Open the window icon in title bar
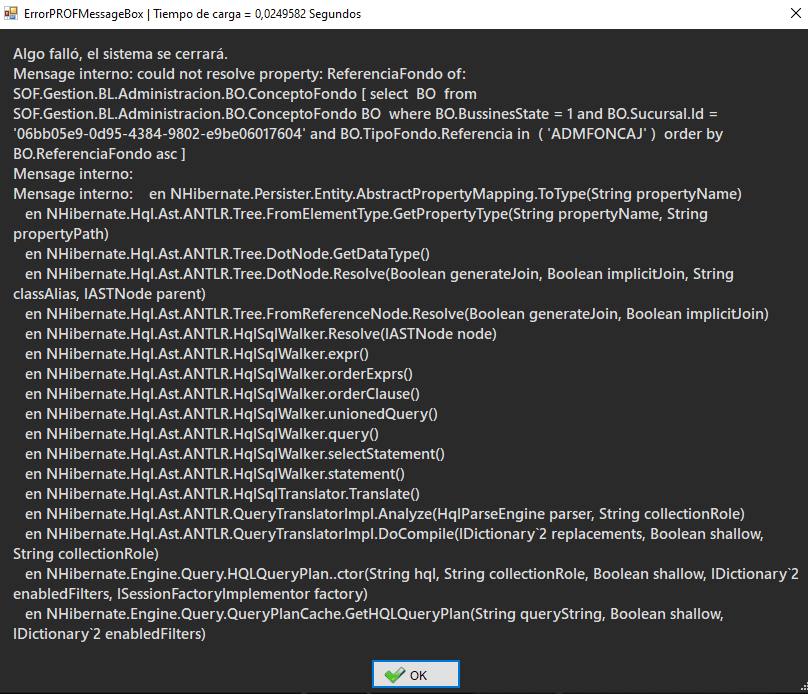The image size is (808, 694). click(x=11, y=14)
